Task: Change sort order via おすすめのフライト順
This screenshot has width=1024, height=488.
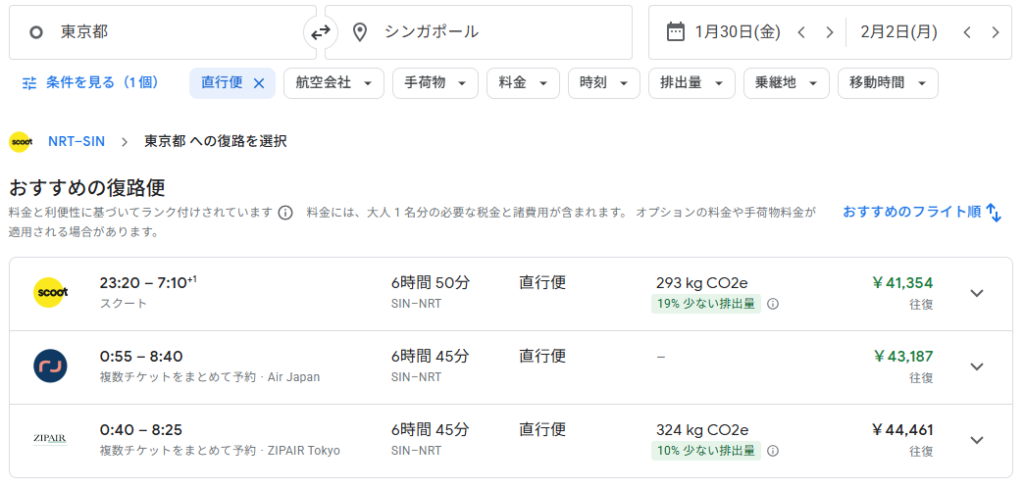Action: tap(921, 212)
